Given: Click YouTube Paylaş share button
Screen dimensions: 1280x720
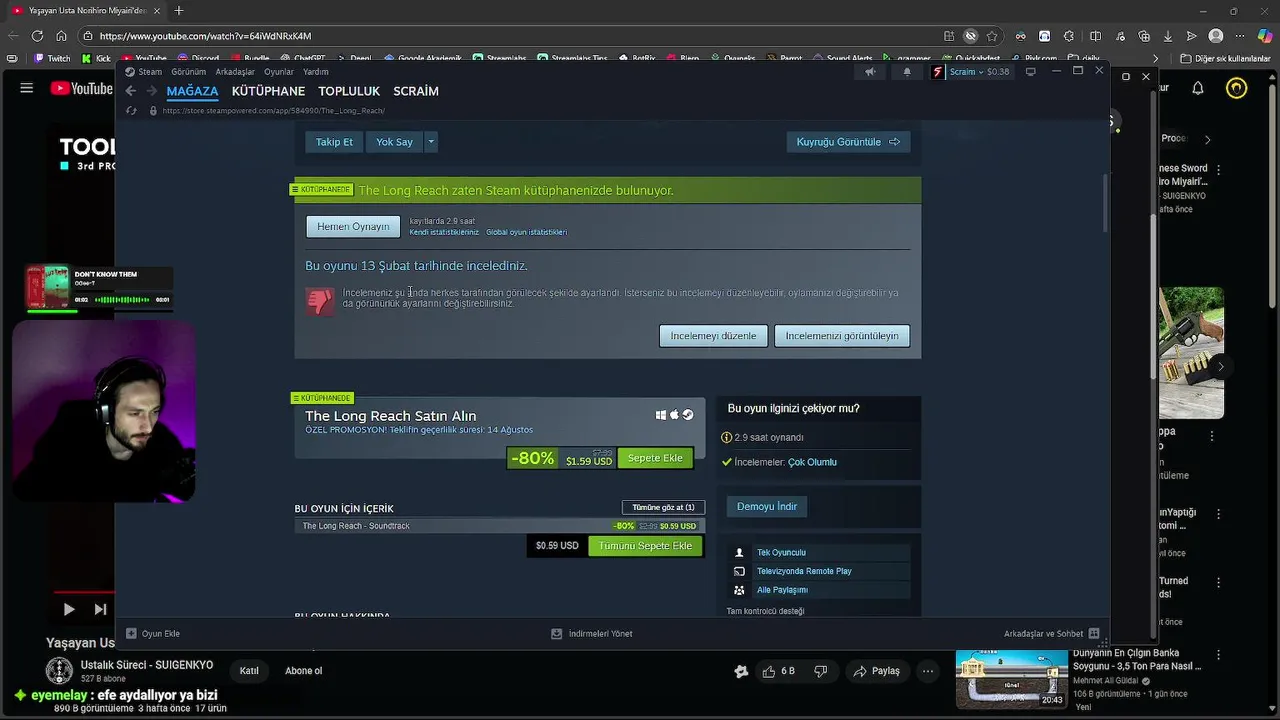Looking at the screenshot, I should point(876,671).
